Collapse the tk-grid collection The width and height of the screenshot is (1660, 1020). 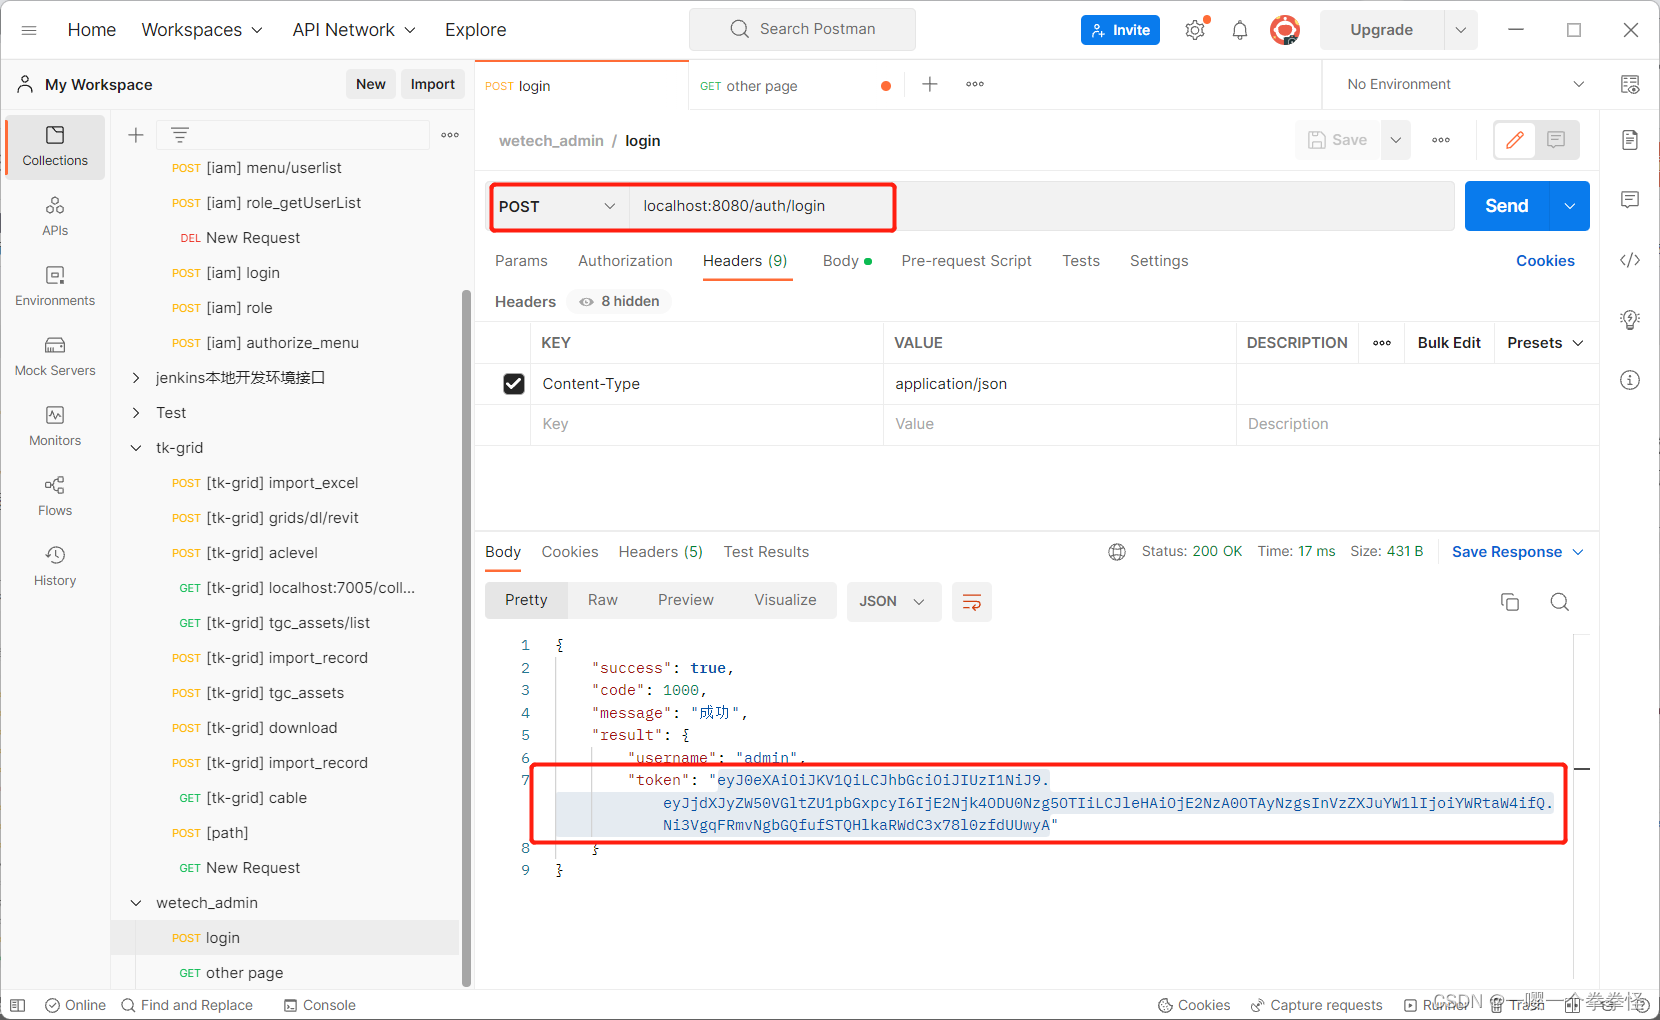tap(136, 448)
